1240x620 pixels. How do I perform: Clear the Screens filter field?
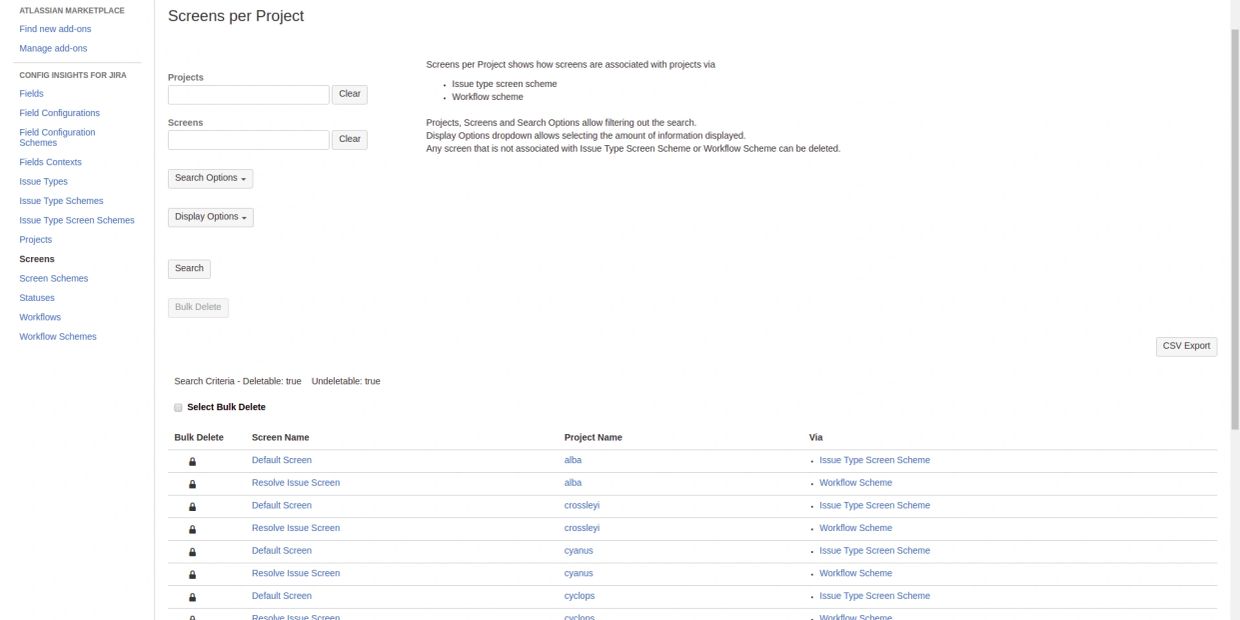(350, 140)
